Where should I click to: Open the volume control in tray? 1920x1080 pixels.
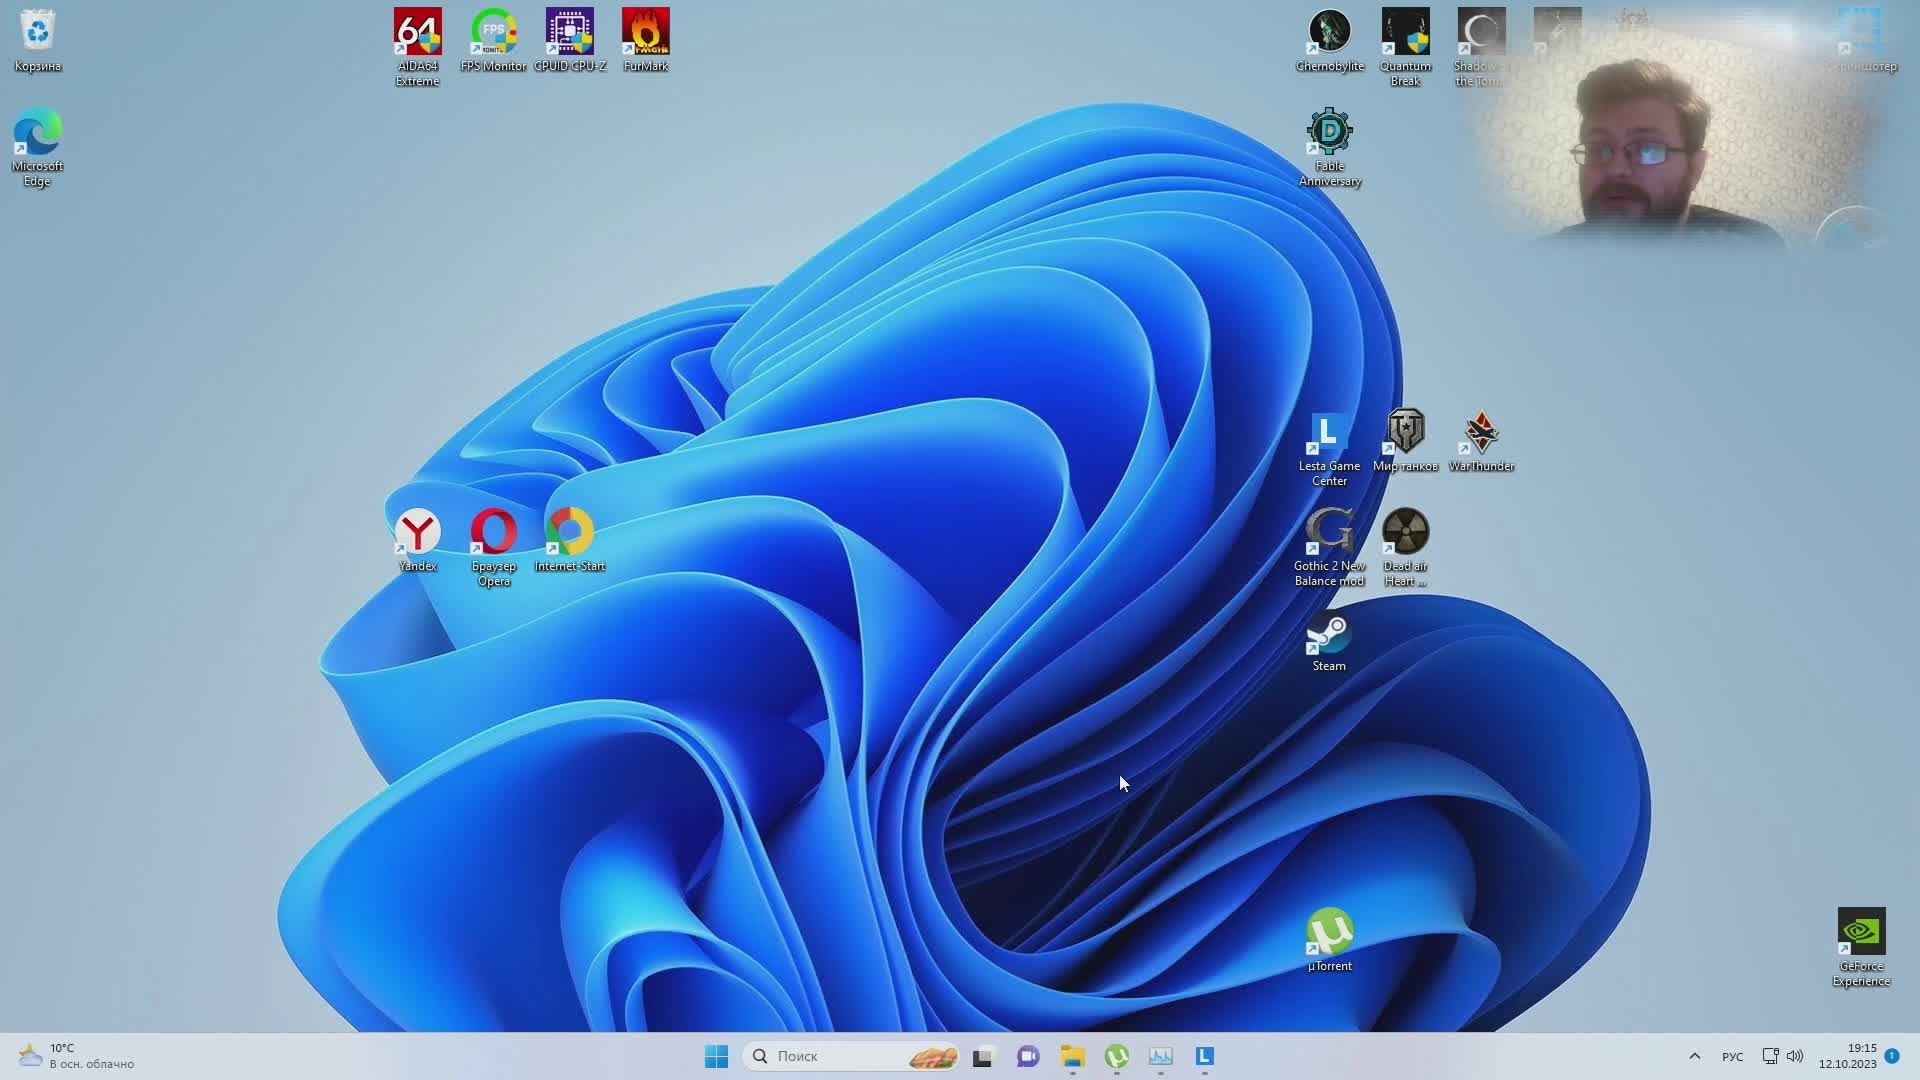click(1795, 1056)
